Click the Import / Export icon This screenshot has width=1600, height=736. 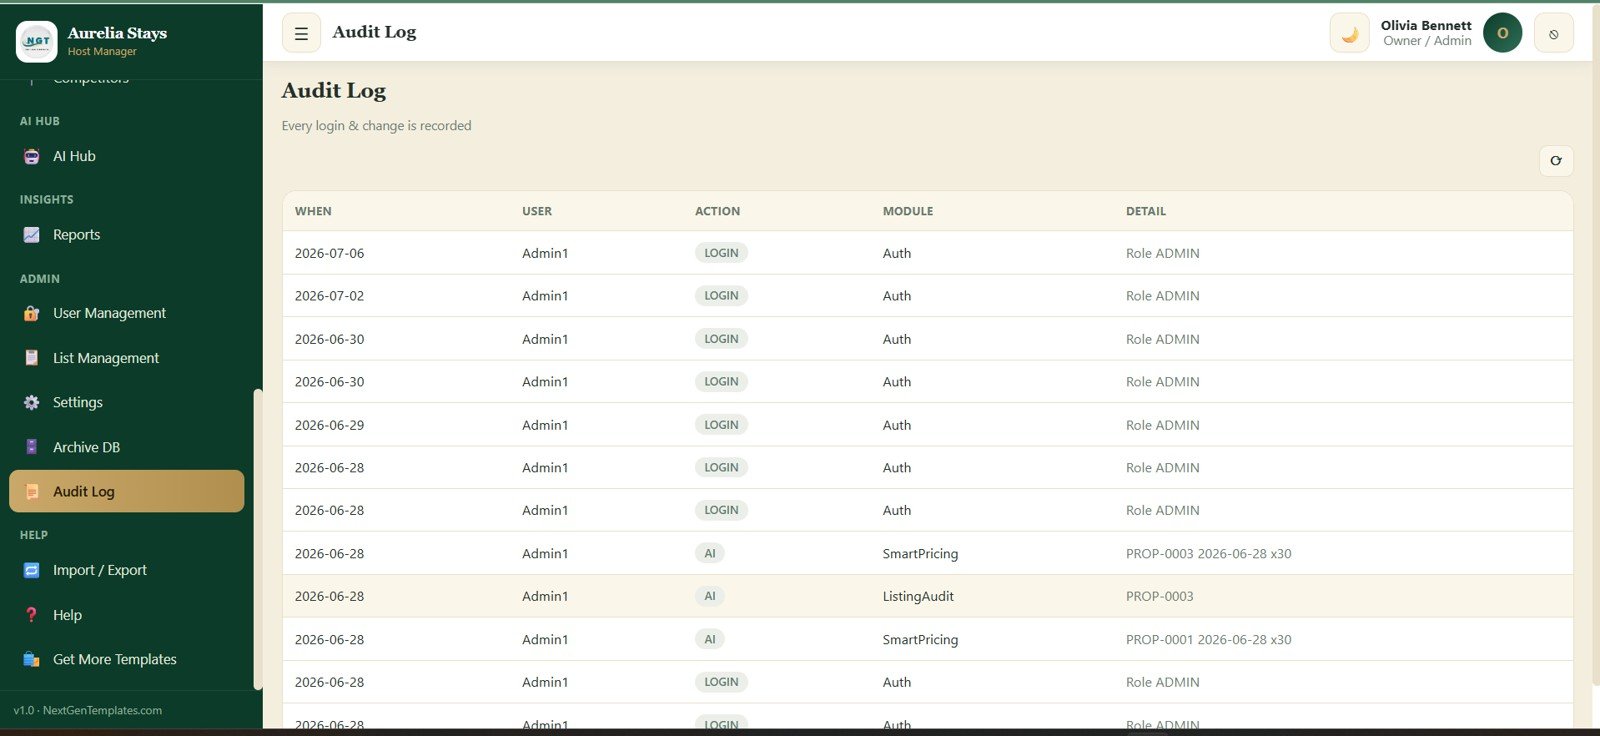coord(32,570)
